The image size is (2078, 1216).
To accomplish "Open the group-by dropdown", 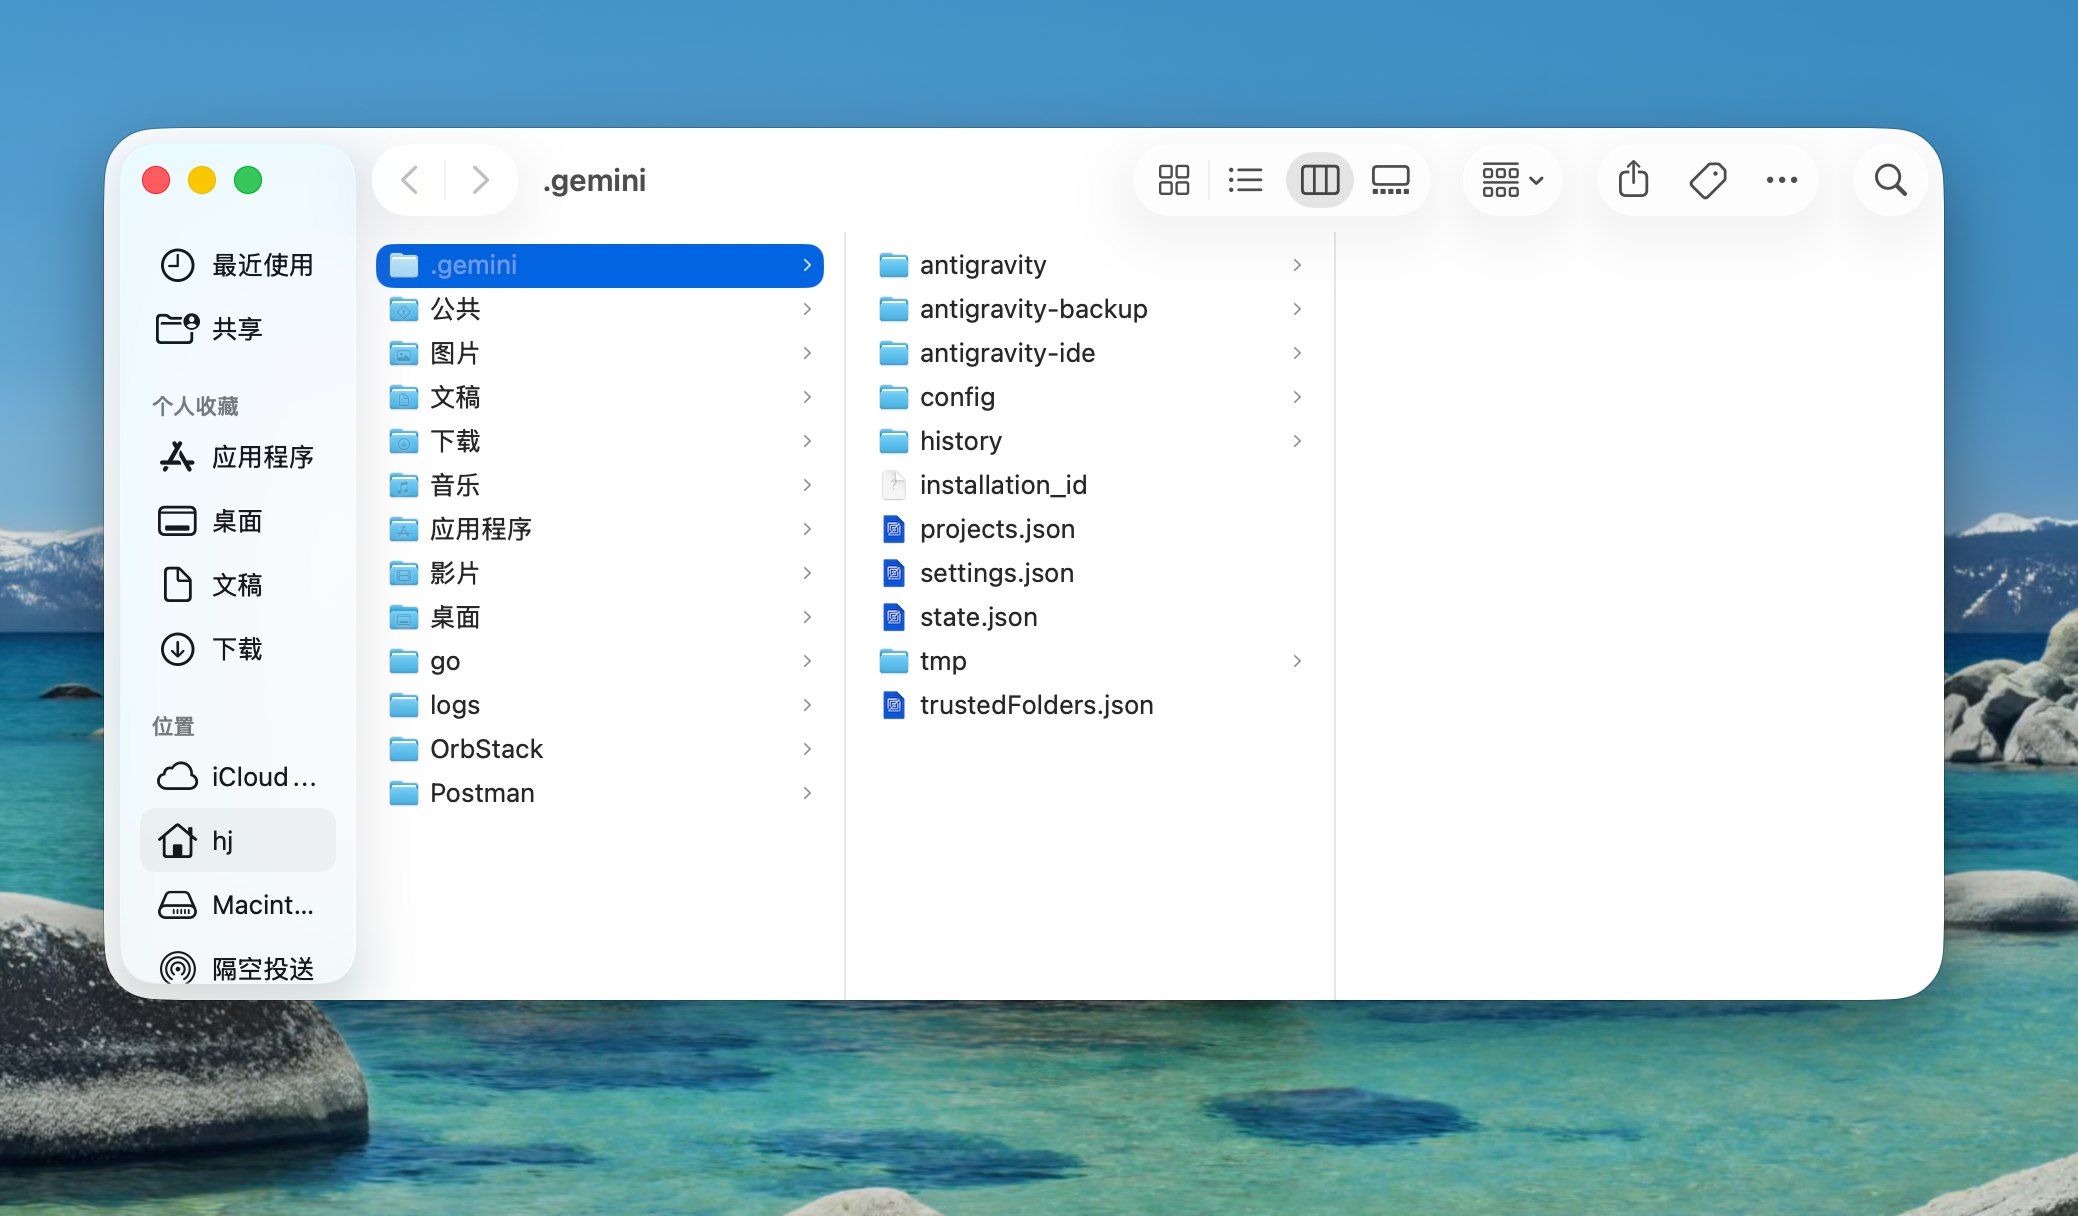I will click(x=1512, y=180).
